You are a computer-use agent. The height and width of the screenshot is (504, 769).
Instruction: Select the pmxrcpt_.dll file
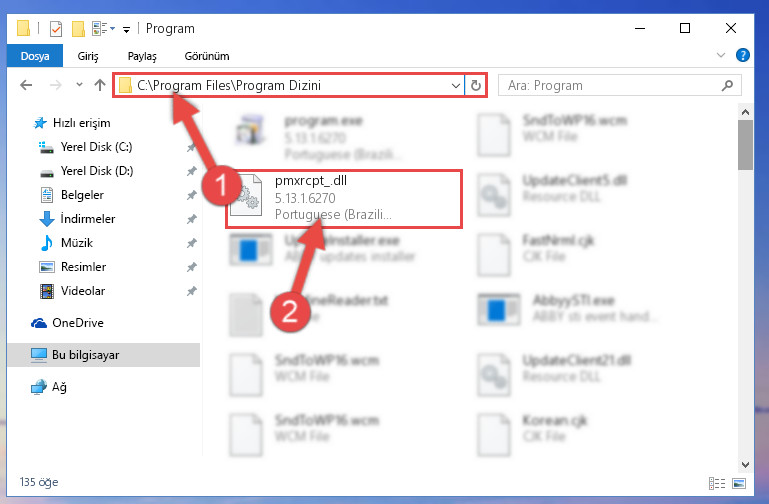343,198
